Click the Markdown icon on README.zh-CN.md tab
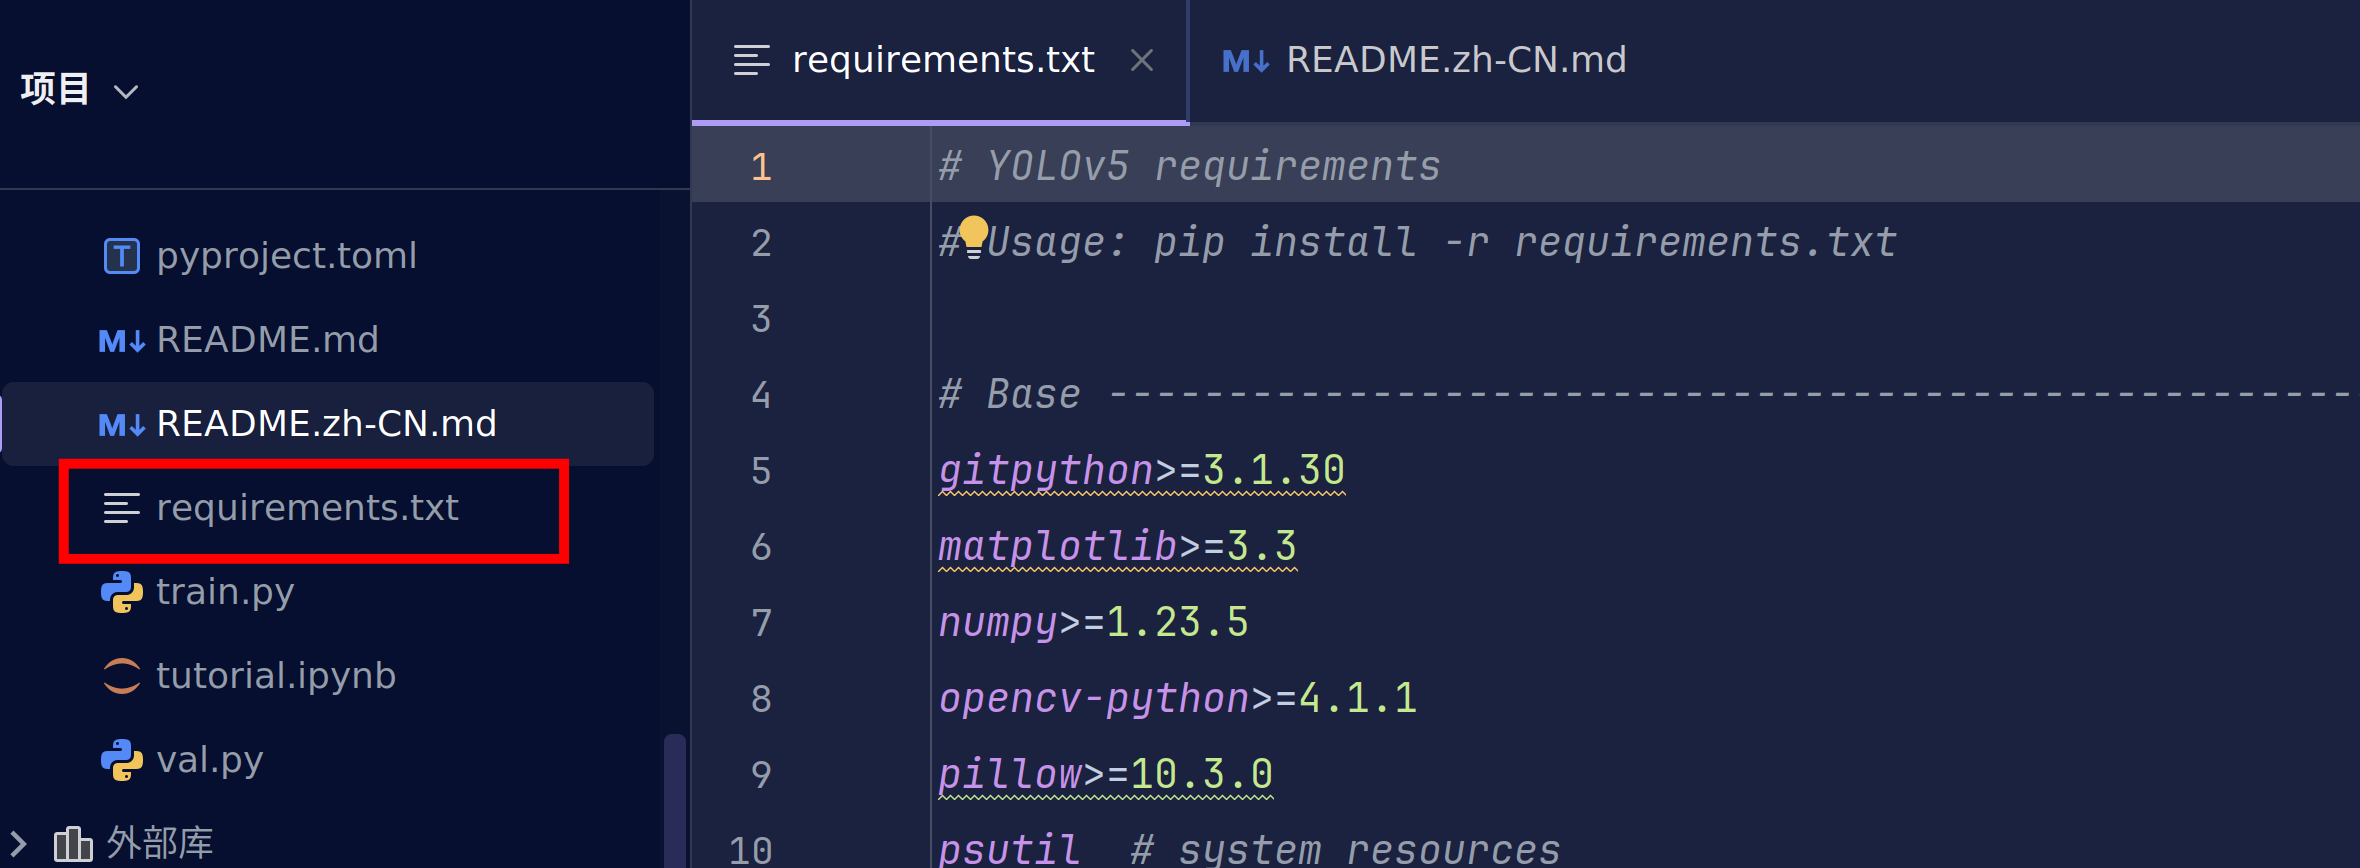This screenshot has height=868, width=2360. (x=1246, y=62)
